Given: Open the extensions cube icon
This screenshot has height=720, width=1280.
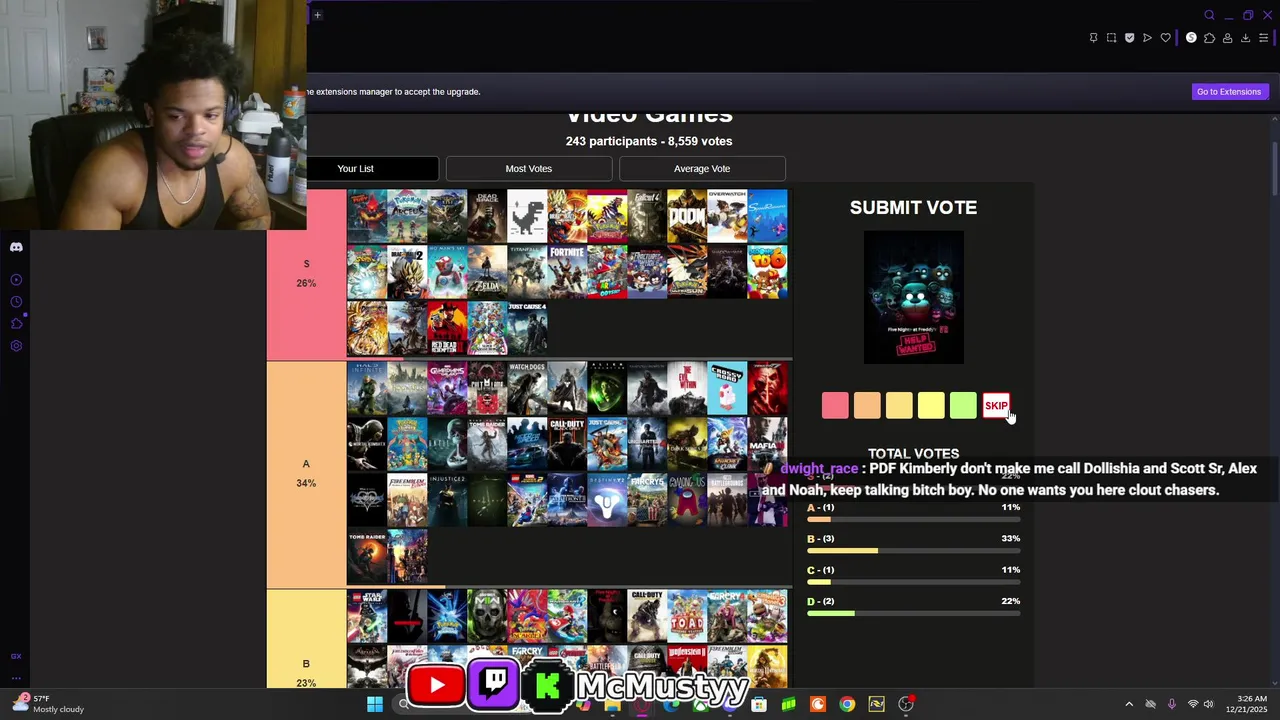Looking at the screenshot, I should (x=1209, y=38).
